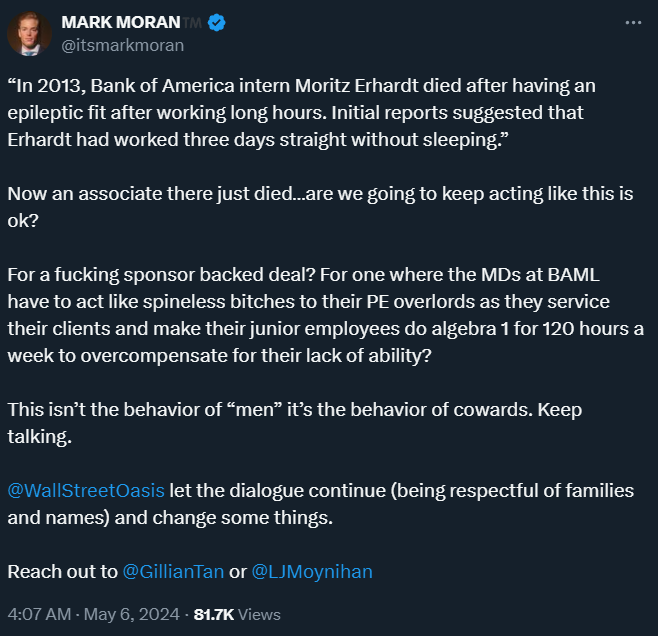Follow the @LJMoynihan mention link
The width and height of the screenshot is (658, 636).
[x=312, y=572]
